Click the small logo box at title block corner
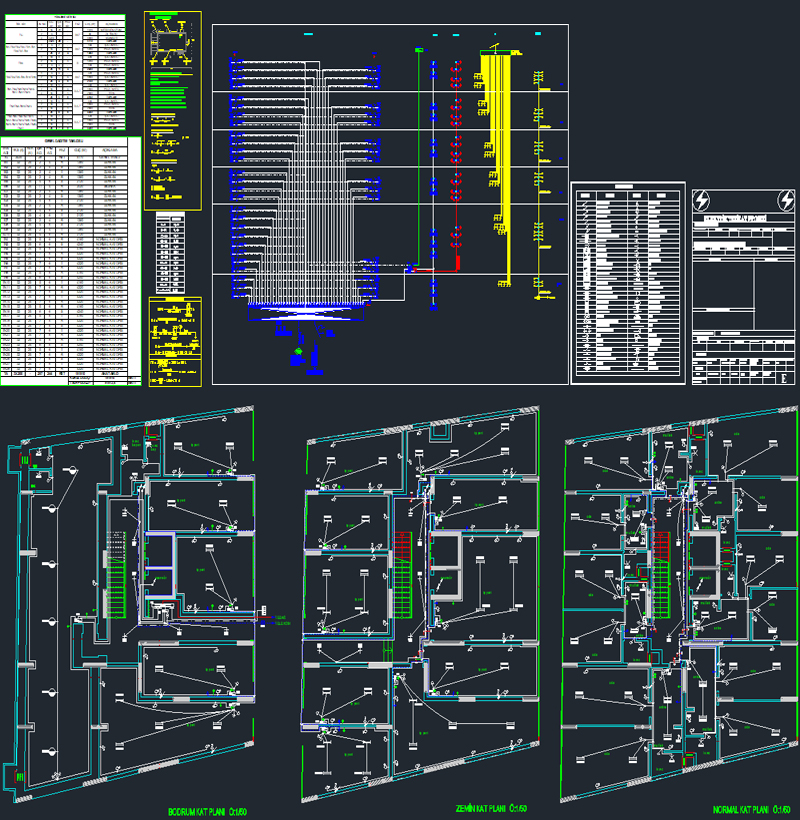 pyautogui.click(x=784, y=378)
